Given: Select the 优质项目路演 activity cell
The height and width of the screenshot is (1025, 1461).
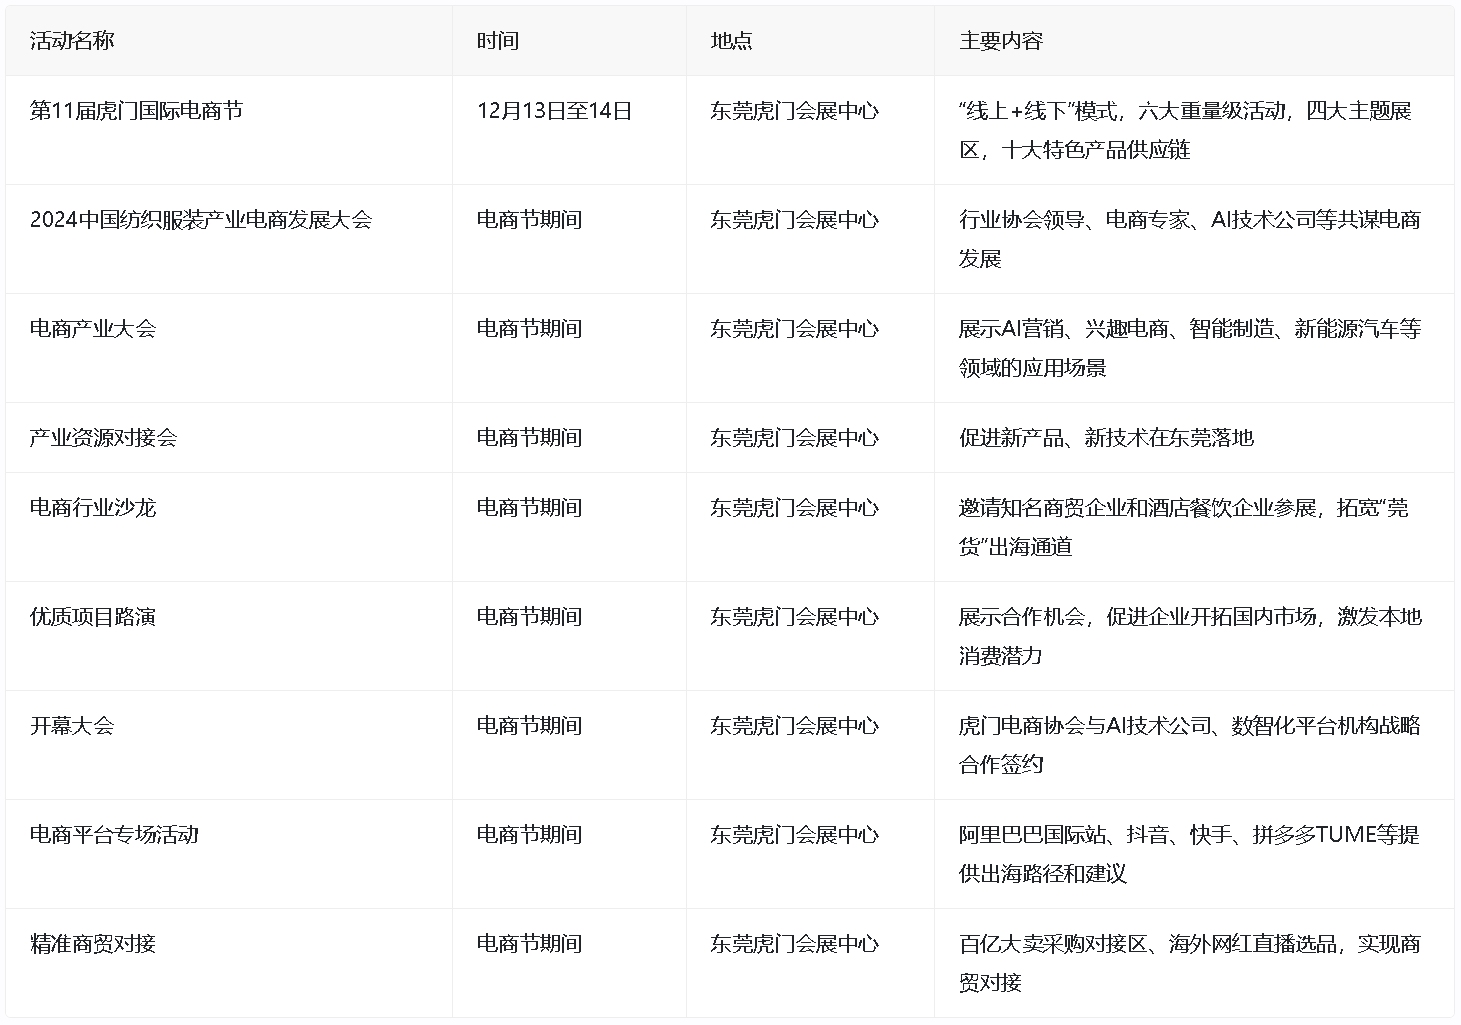Looking at the screenshot, I should [x=93, y=617].
